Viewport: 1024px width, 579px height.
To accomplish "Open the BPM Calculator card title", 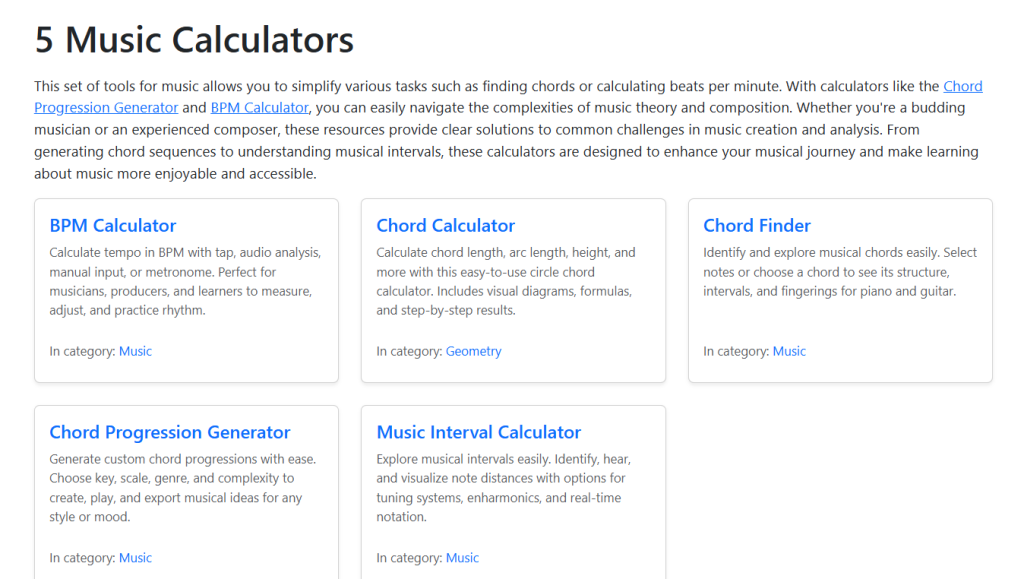I will pyautogui.click(x=113, y=226).
